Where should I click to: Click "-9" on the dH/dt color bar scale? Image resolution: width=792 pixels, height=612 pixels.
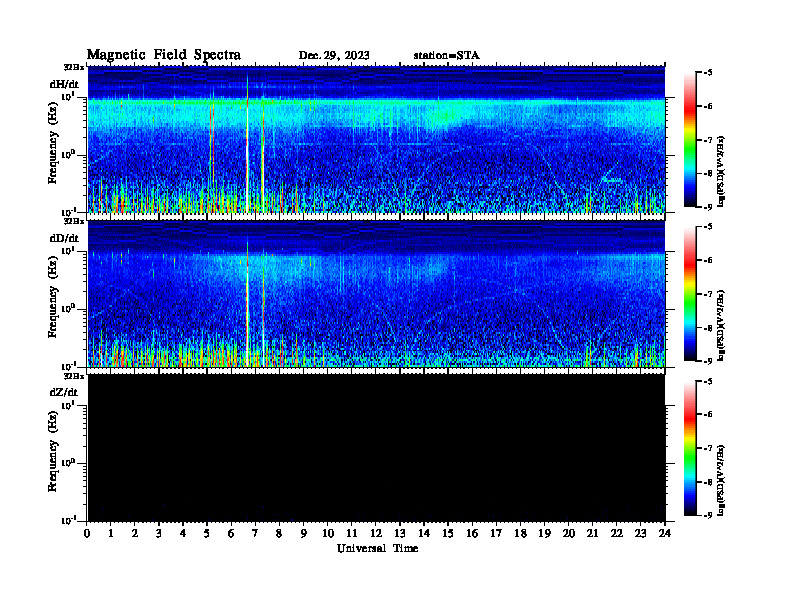708,207
